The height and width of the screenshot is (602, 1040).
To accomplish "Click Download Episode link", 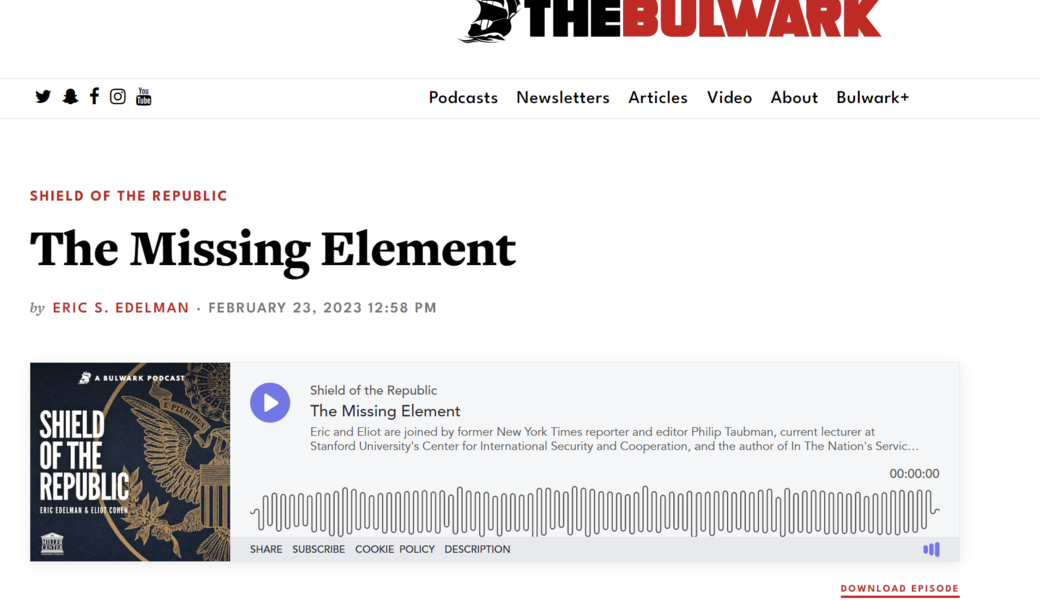I will click(x=899, y=589).
